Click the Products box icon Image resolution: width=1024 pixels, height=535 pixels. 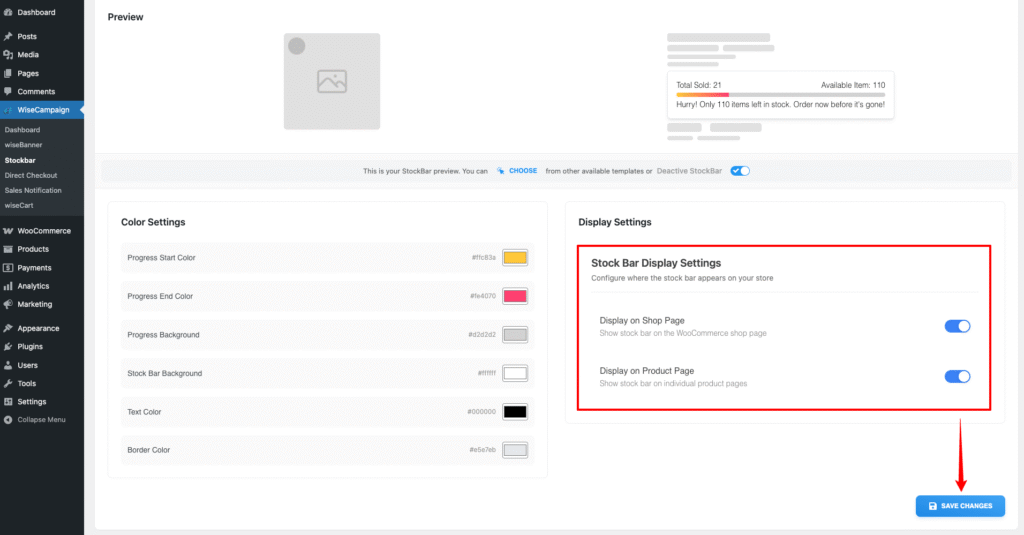(x=8, y=249)
